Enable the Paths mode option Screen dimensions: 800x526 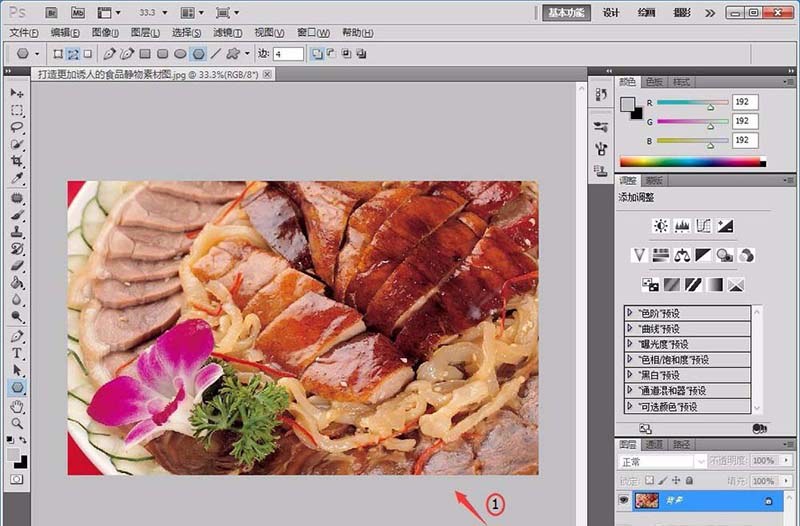click(x=73, y=53)
